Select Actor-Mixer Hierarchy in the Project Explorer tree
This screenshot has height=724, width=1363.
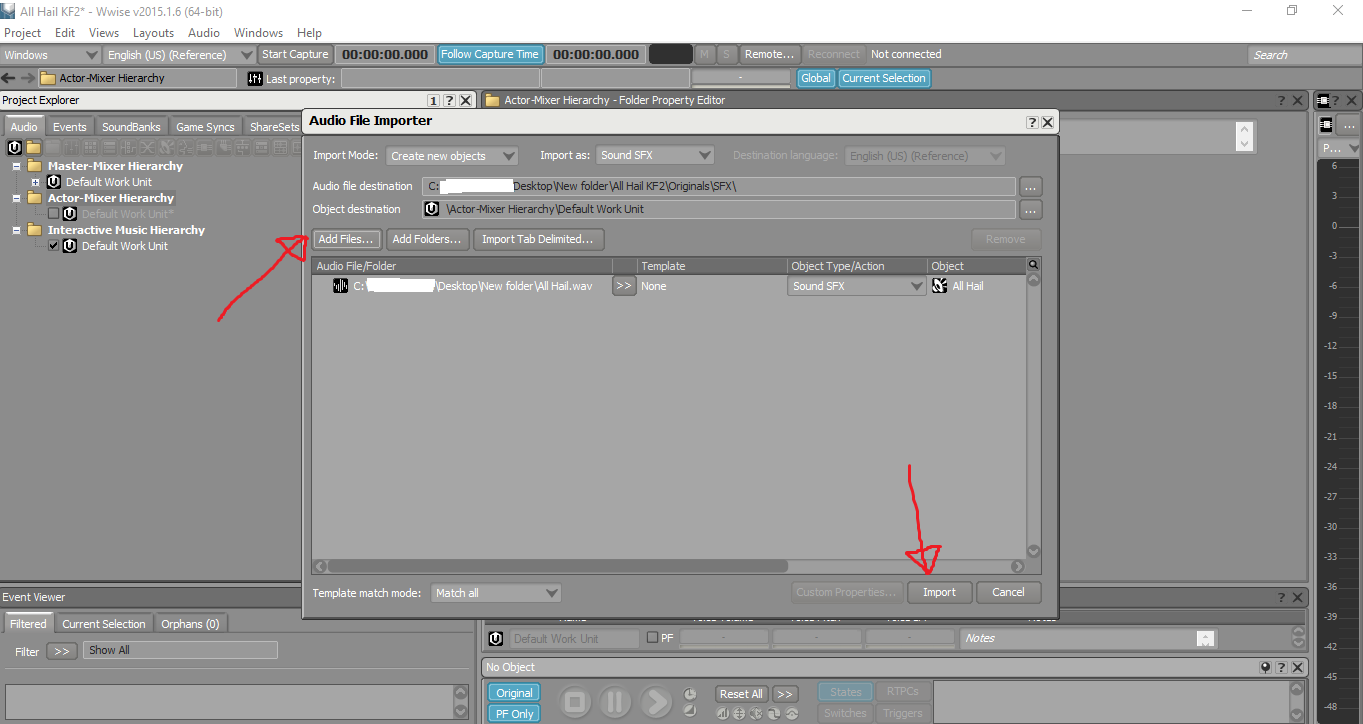coord(111,198)
